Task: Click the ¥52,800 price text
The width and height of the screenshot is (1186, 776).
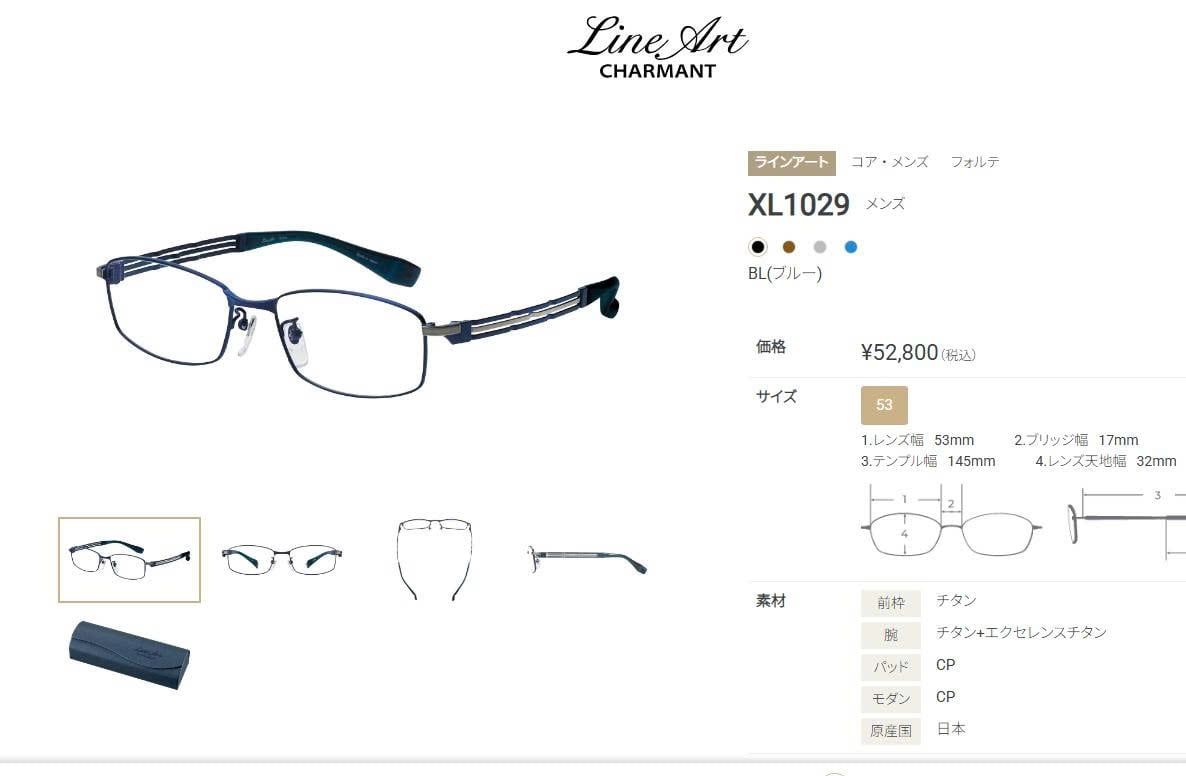Action: [899, 352]
